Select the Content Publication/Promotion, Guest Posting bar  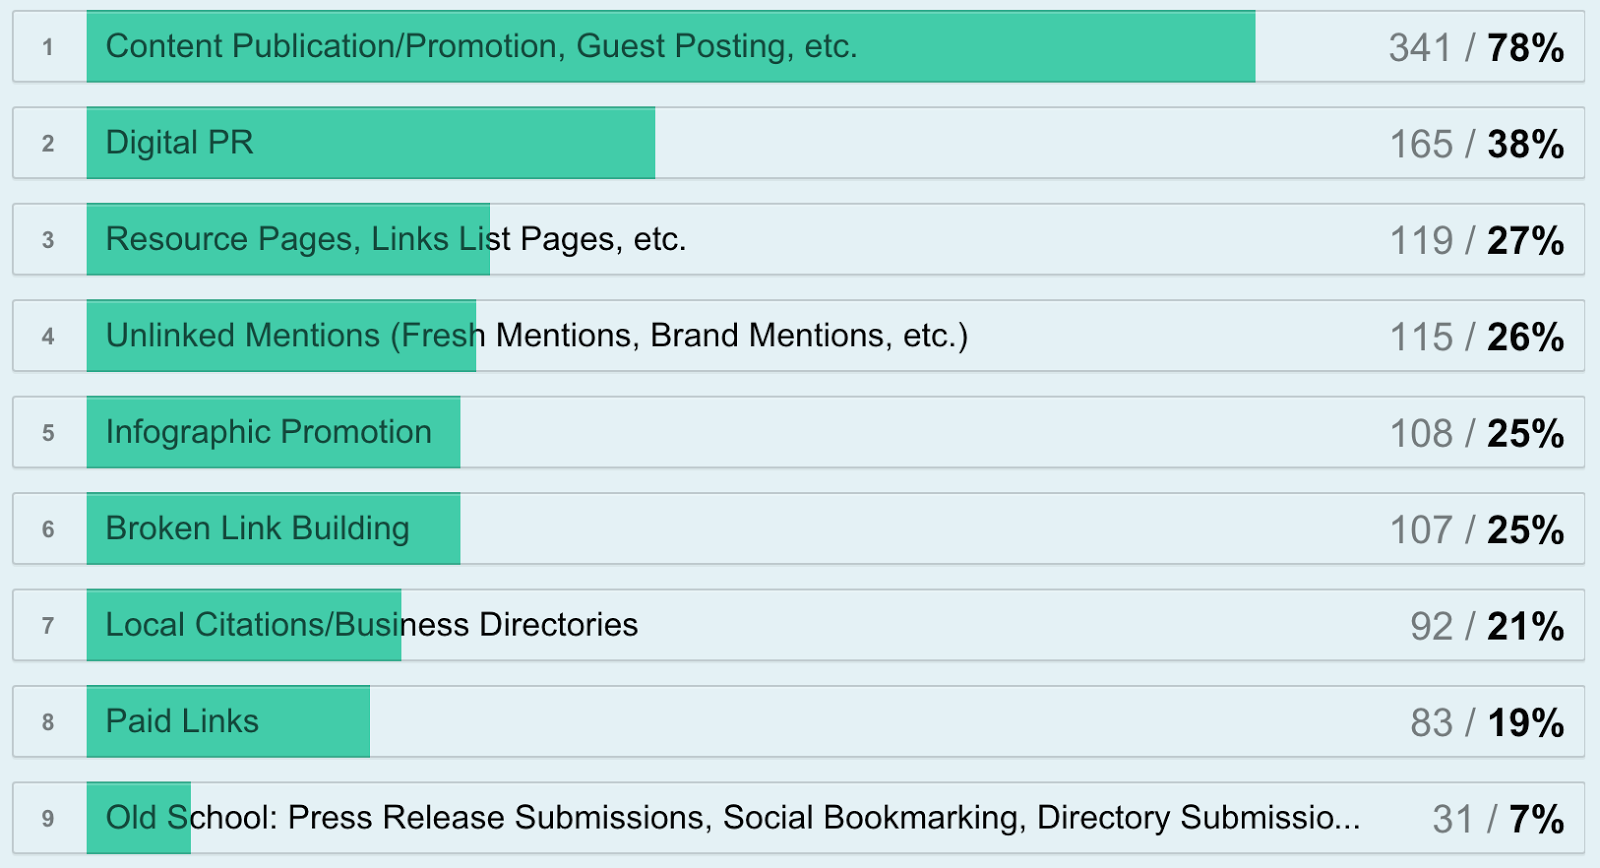671,46
